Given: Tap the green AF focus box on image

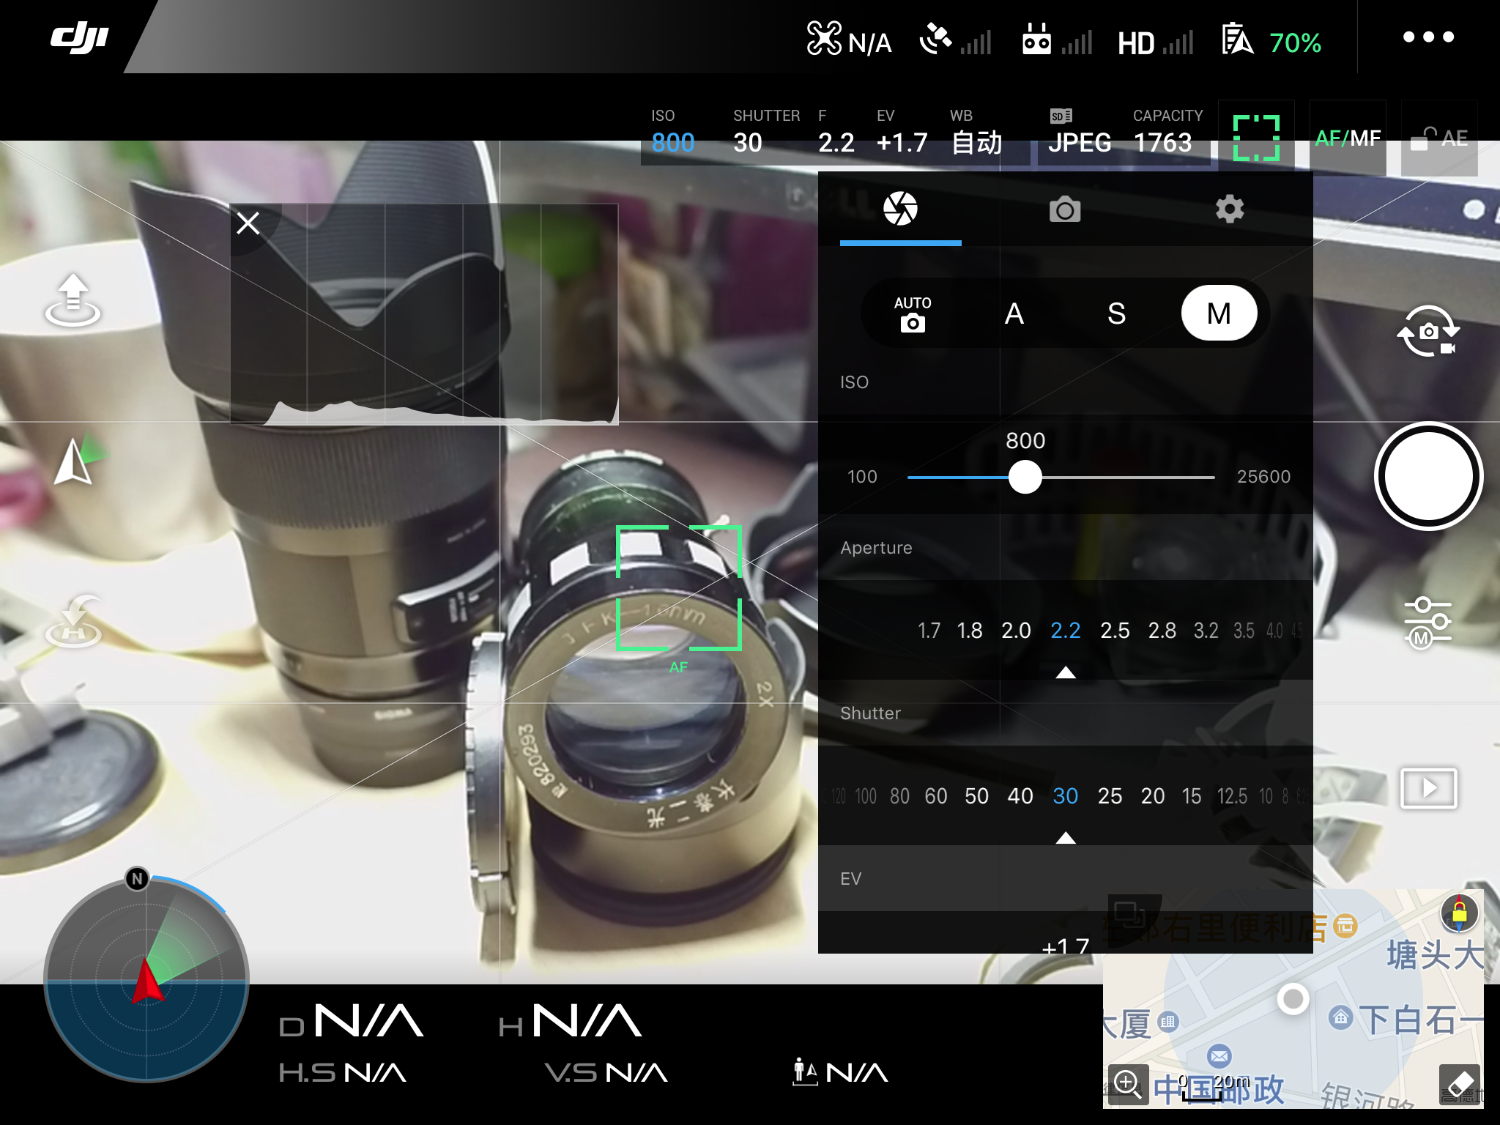Looking at the screenshot, I should (x=679, y=588).
